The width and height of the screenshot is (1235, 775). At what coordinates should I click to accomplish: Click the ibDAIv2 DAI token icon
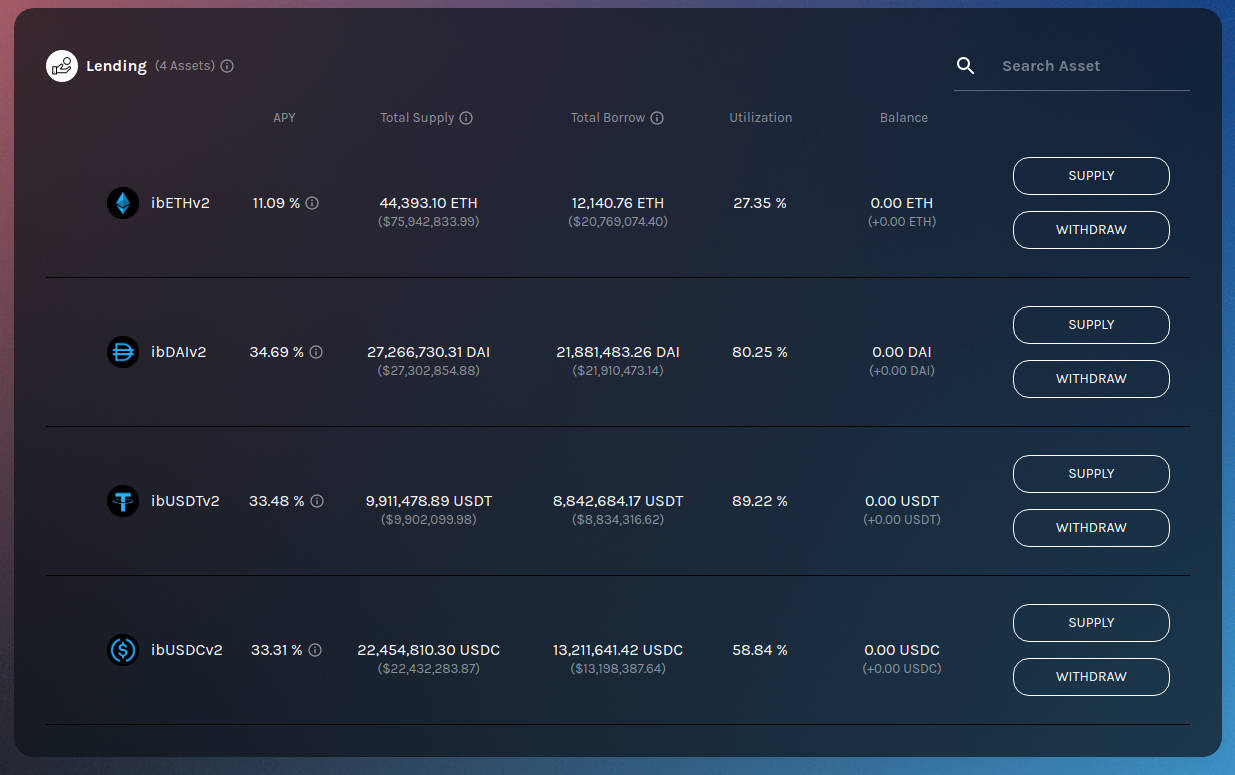123,352
